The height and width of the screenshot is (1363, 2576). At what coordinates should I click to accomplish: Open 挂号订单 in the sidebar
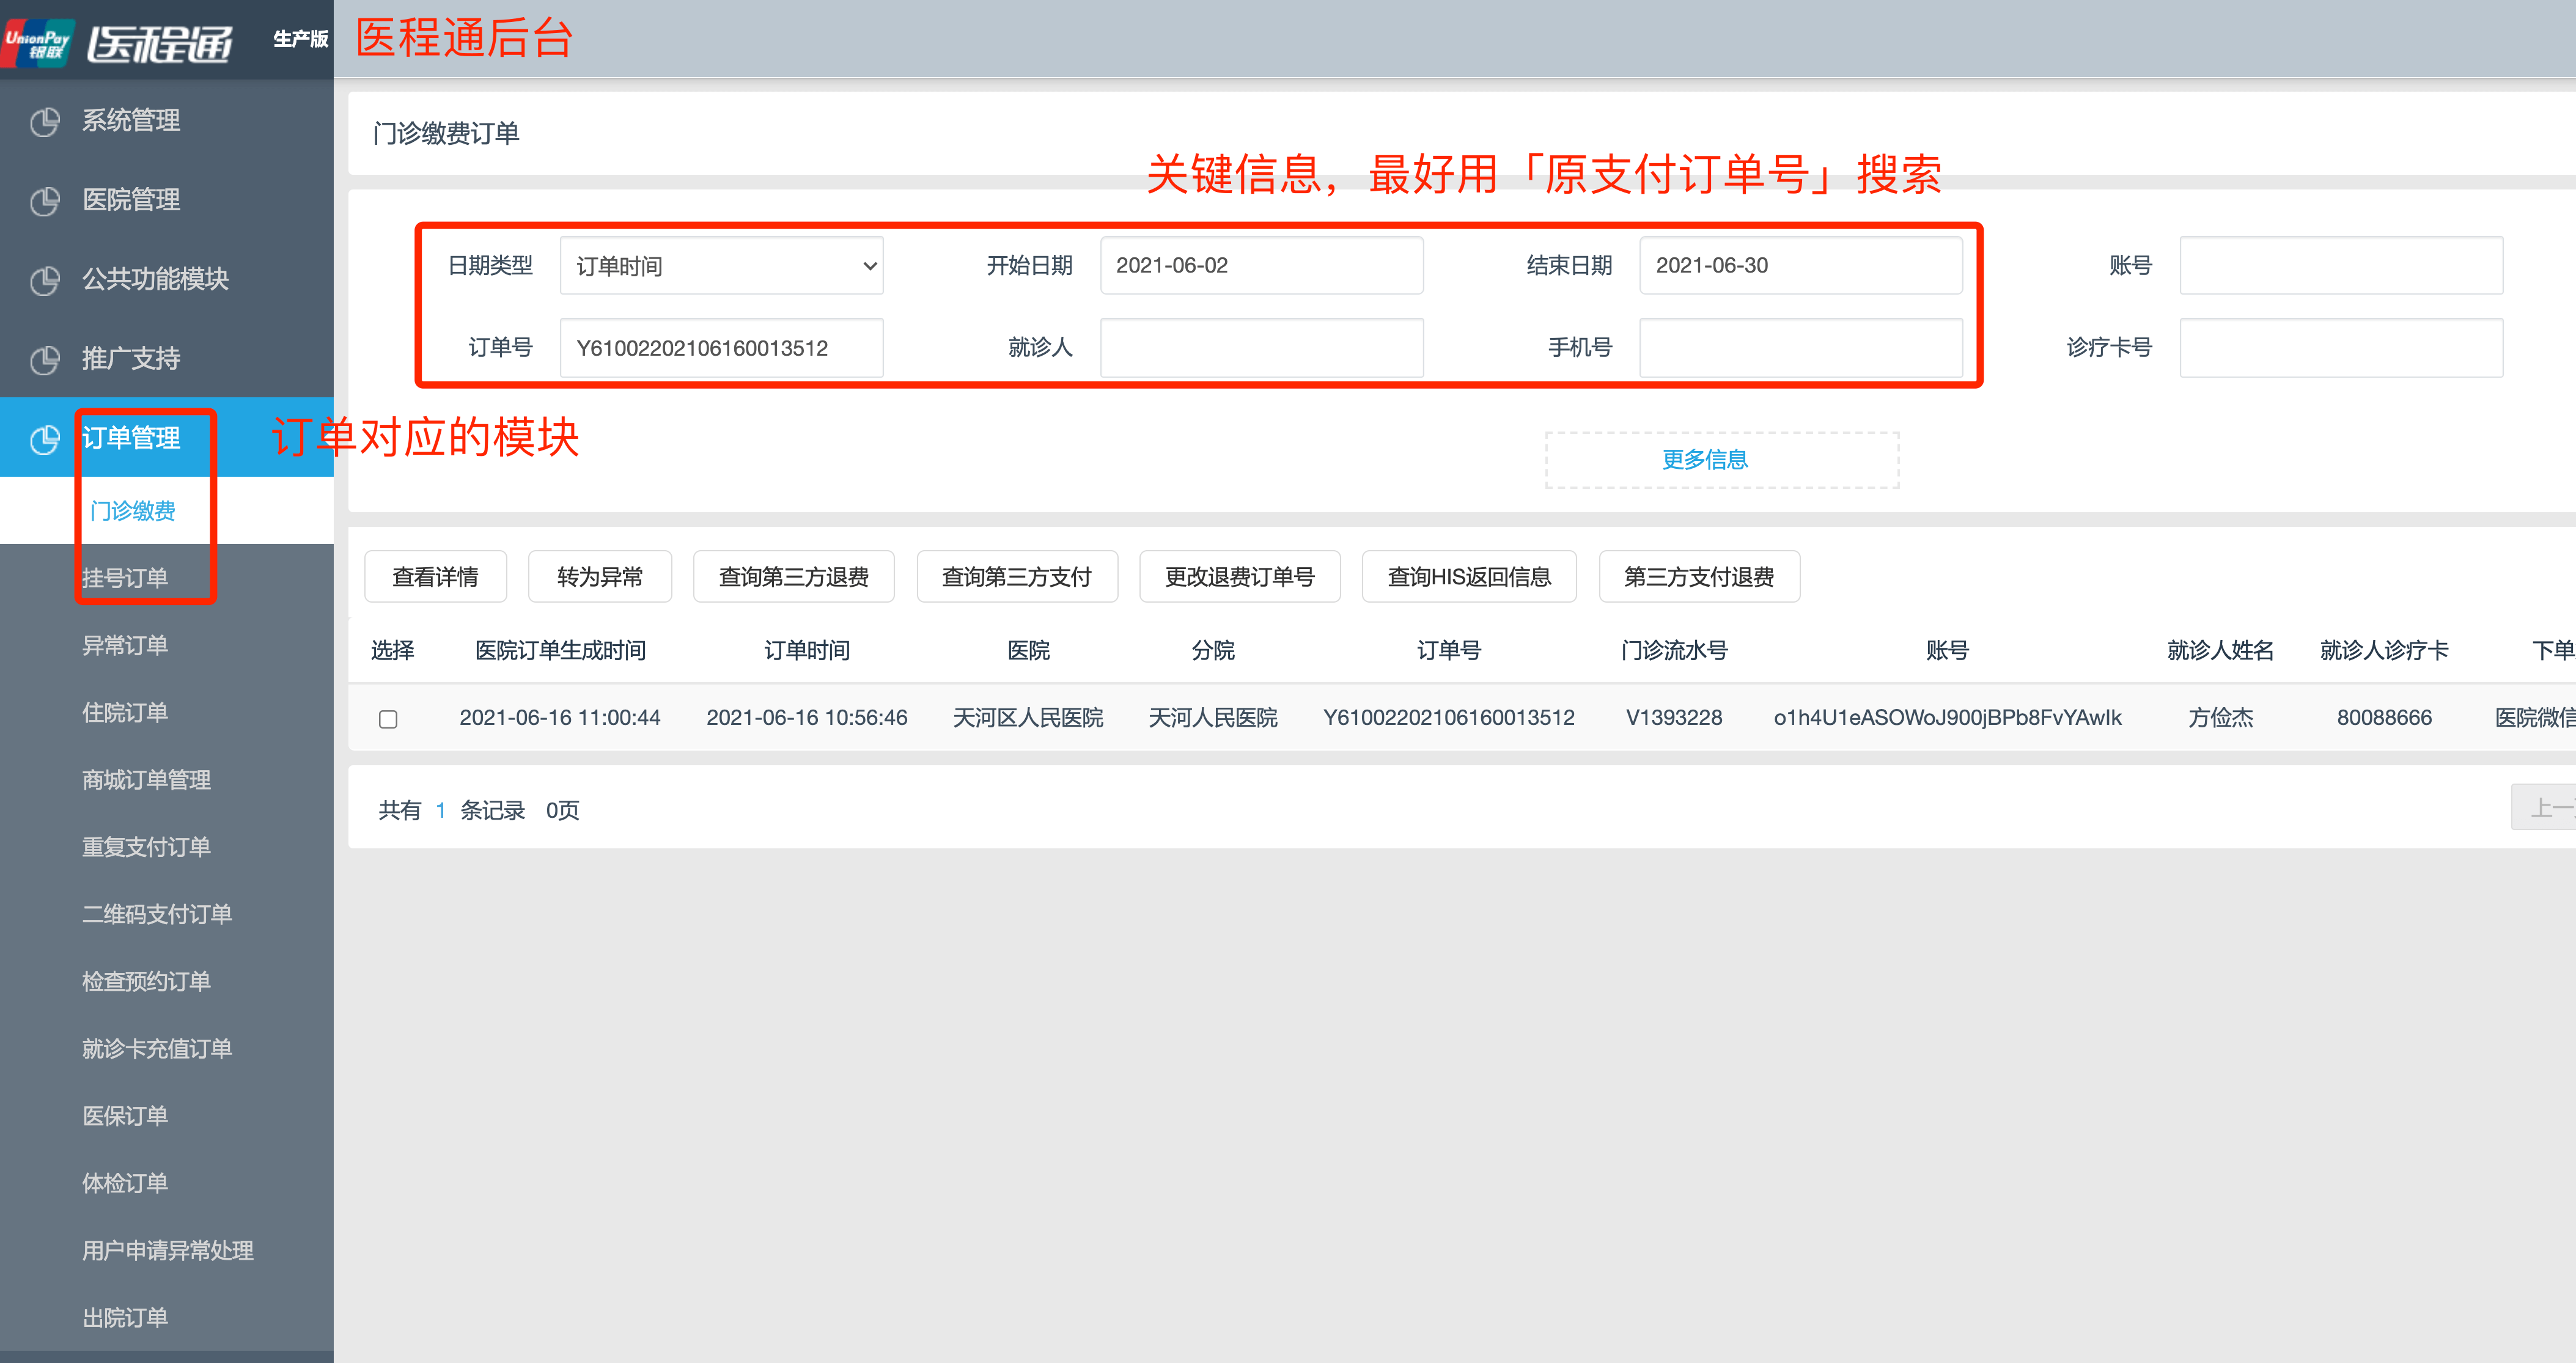[125, 578]
